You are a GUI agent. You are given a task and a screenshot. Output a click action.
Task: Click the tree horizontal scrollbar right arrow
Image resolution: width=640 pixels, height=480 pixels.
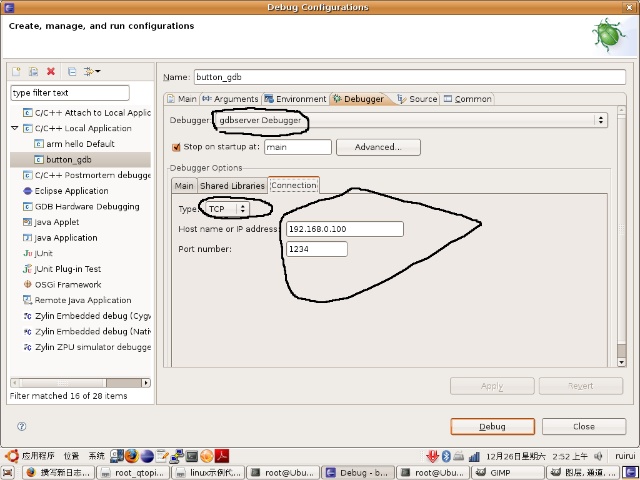tap(146, 383)
